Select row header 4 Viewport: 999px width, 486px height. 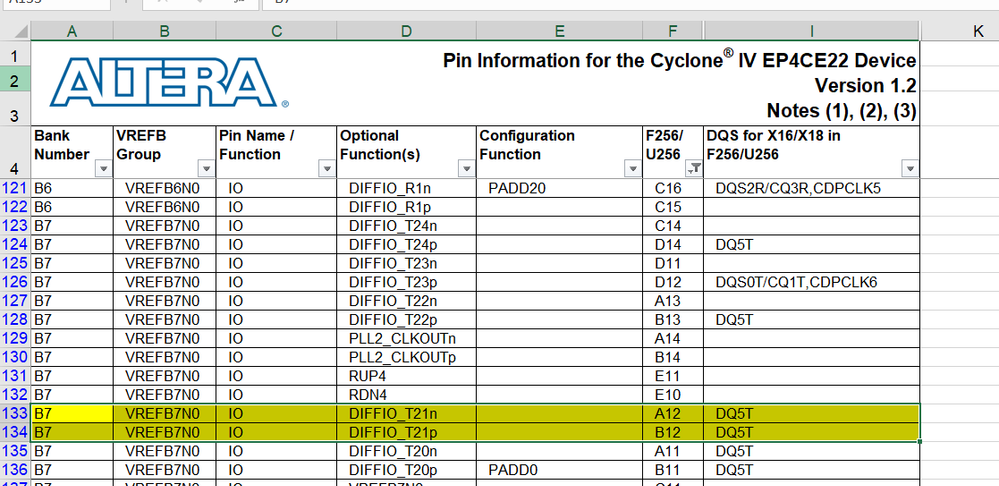15,152
